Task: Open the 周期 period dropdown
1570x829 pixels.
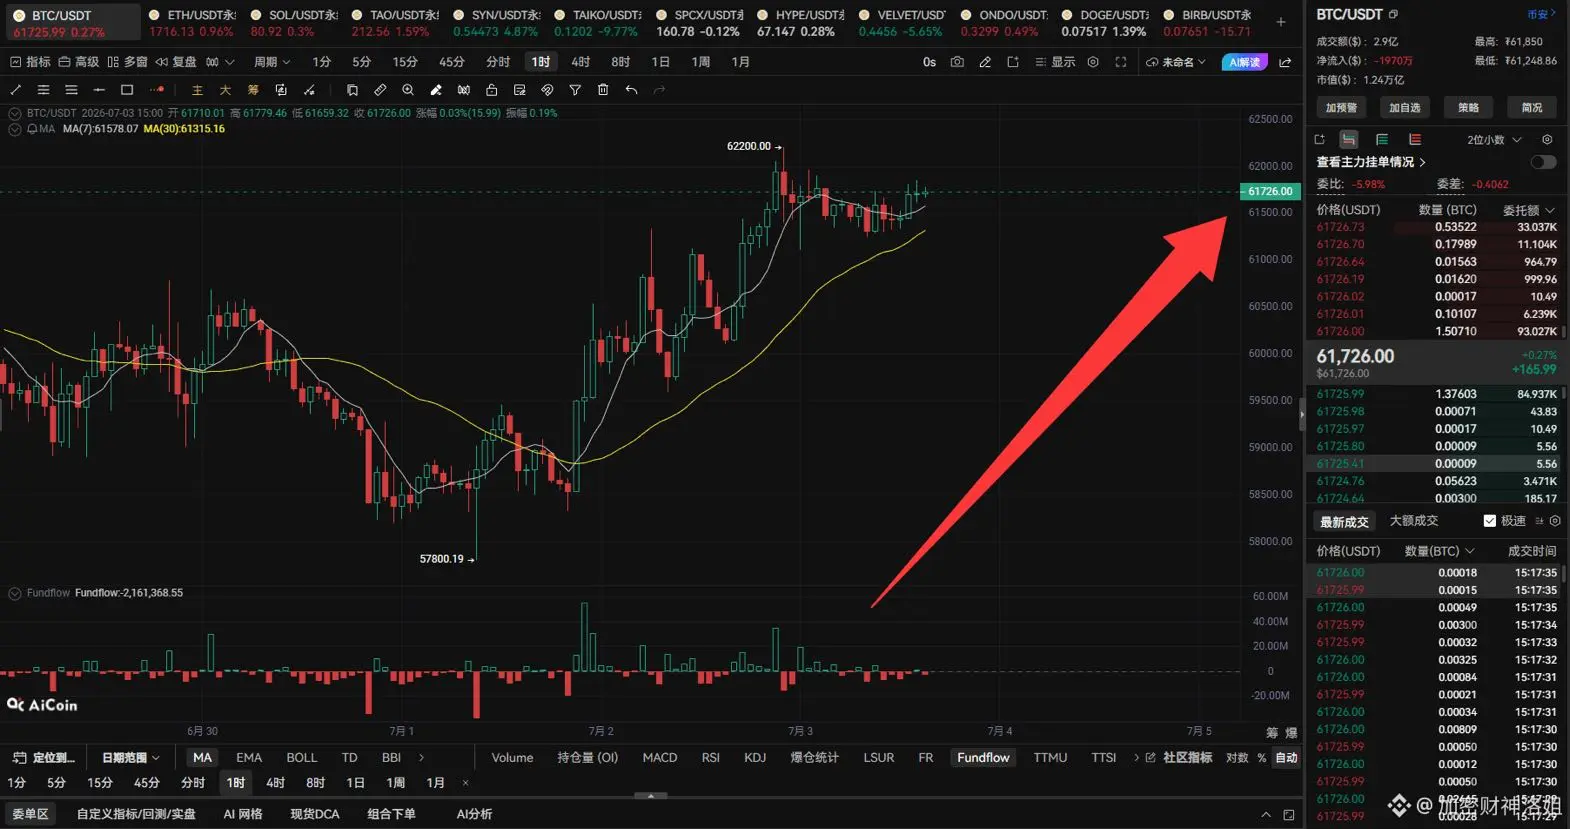Action: tap(272, 62)
